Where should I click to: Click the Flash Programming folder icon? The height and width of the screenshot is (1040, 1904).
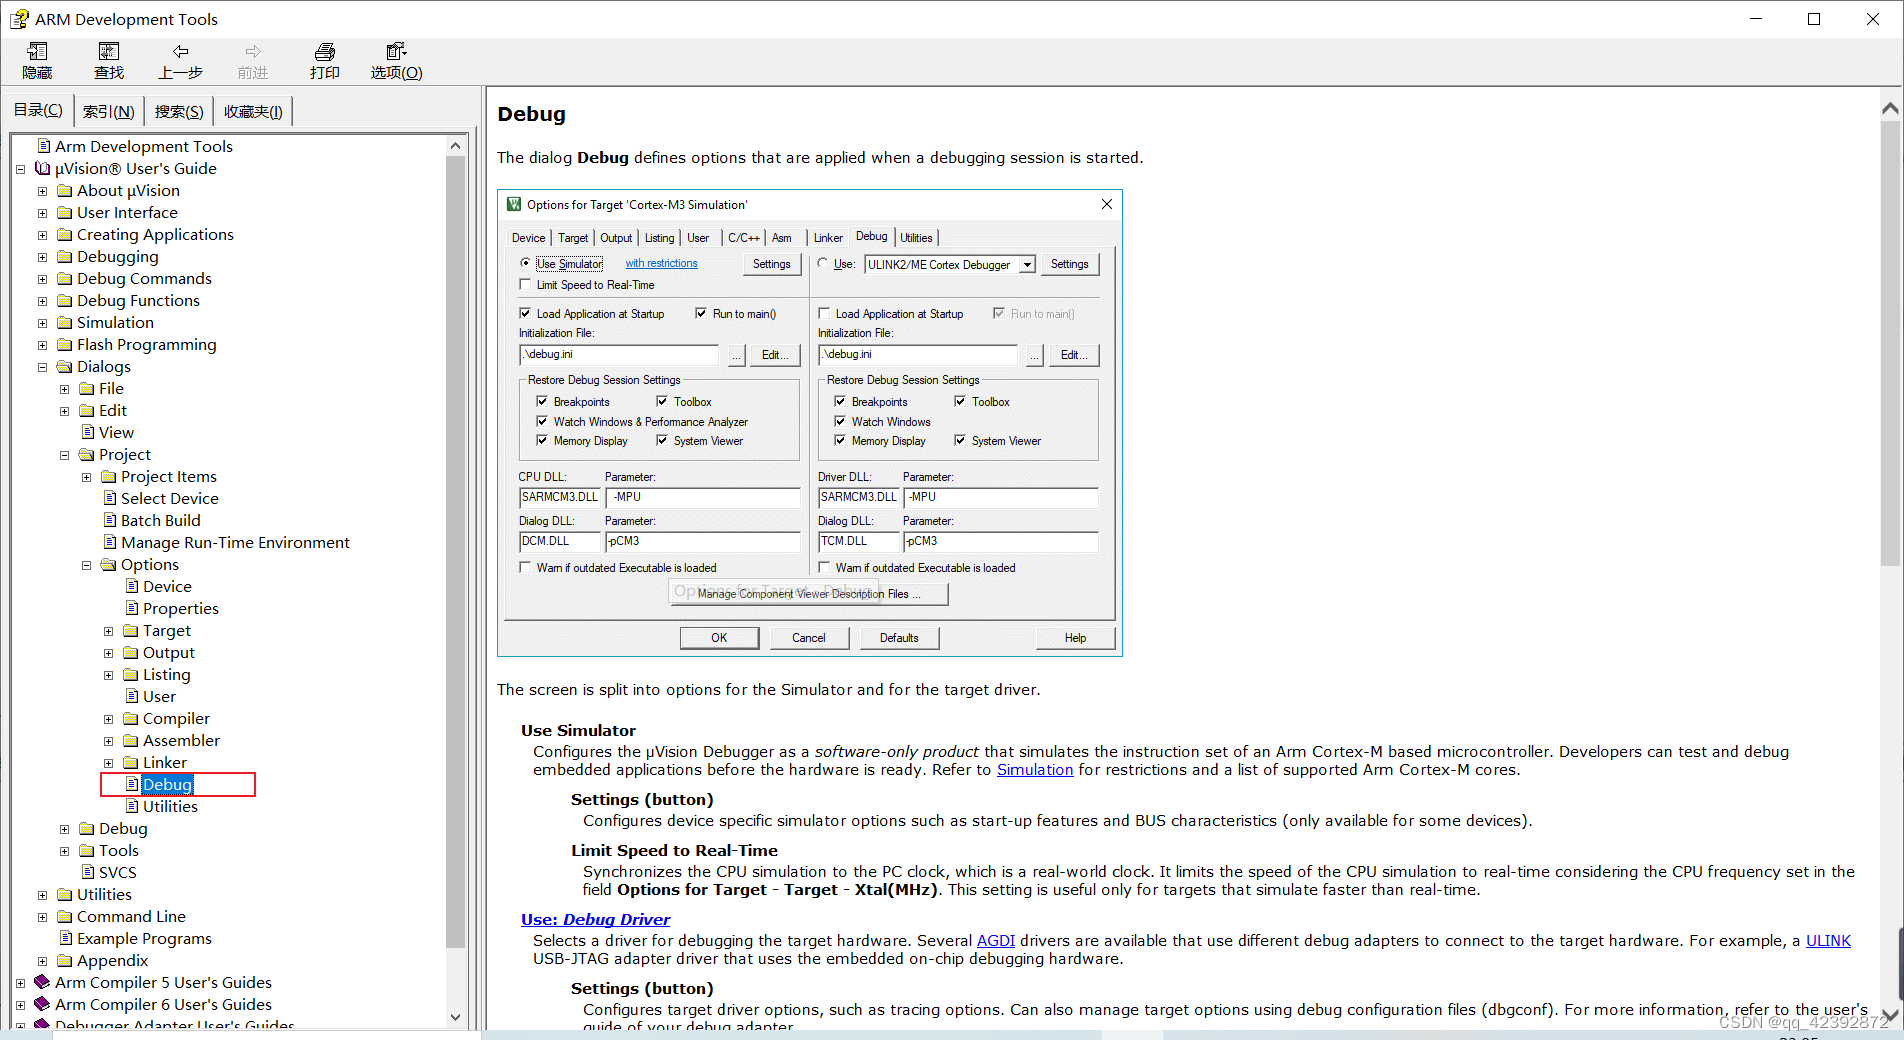click(65, 344)
